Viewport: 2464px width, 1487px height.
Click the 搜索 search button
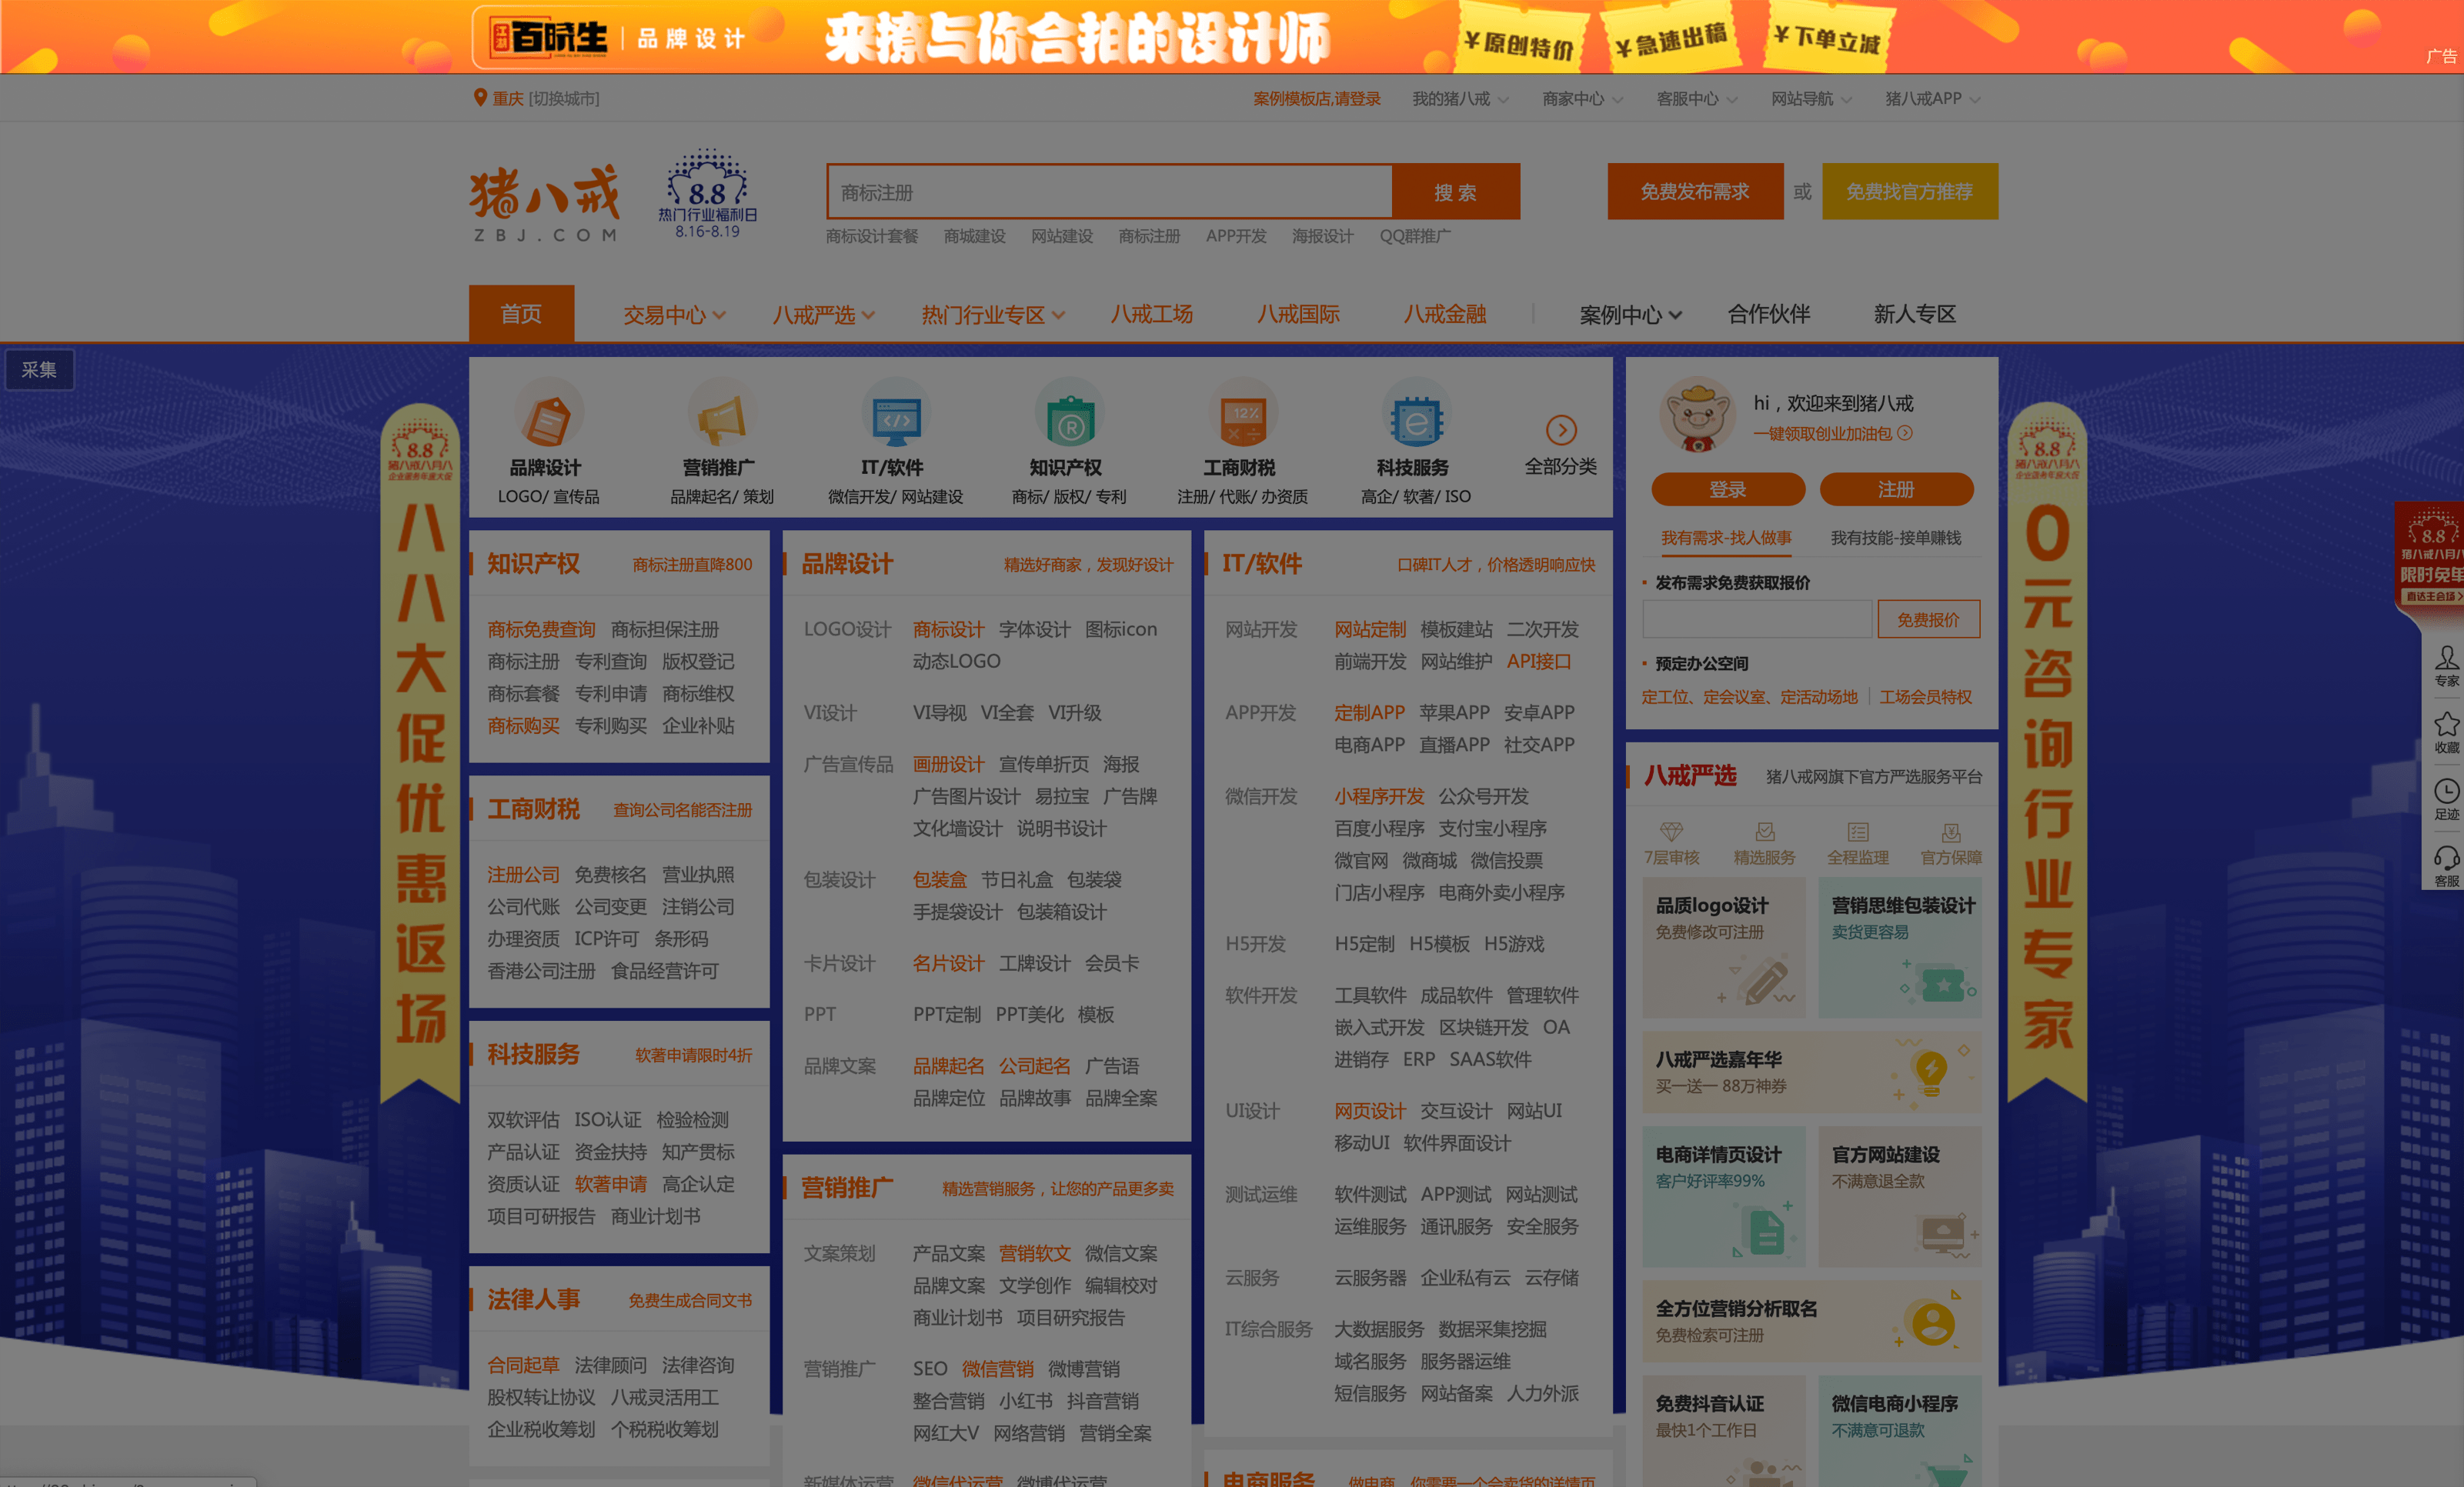1455,192
